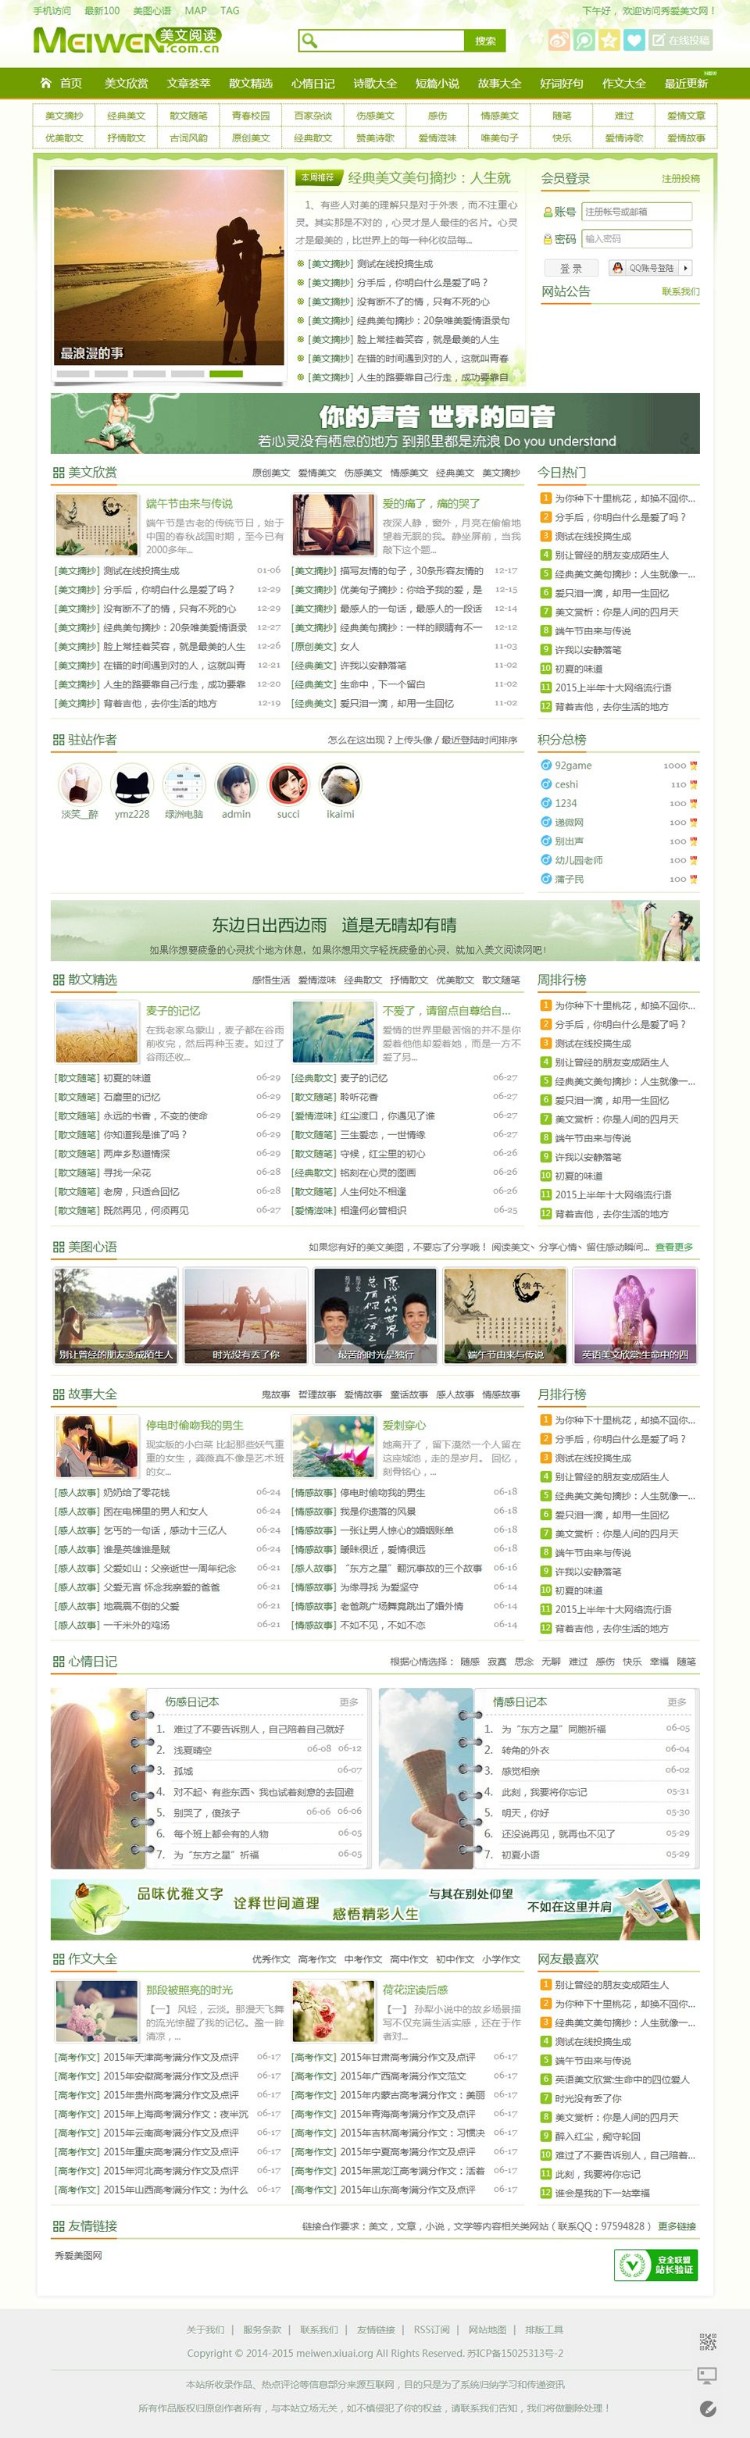
Task: Select the first gray carousel indicator
Action: click(x=73, y=374)
